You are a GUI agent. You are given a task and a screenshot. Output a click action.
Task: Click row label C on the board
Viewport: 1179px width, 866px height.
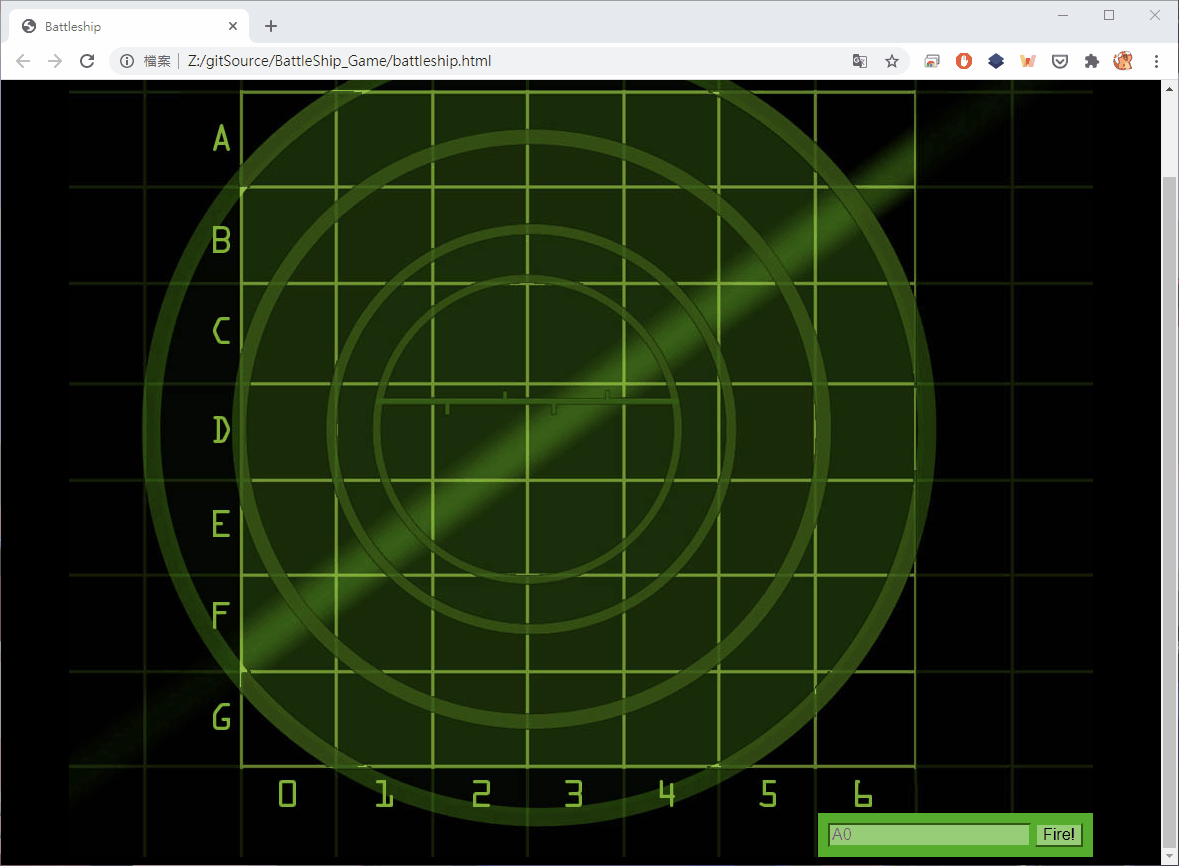pyautogui.click(x=221, y=331)
